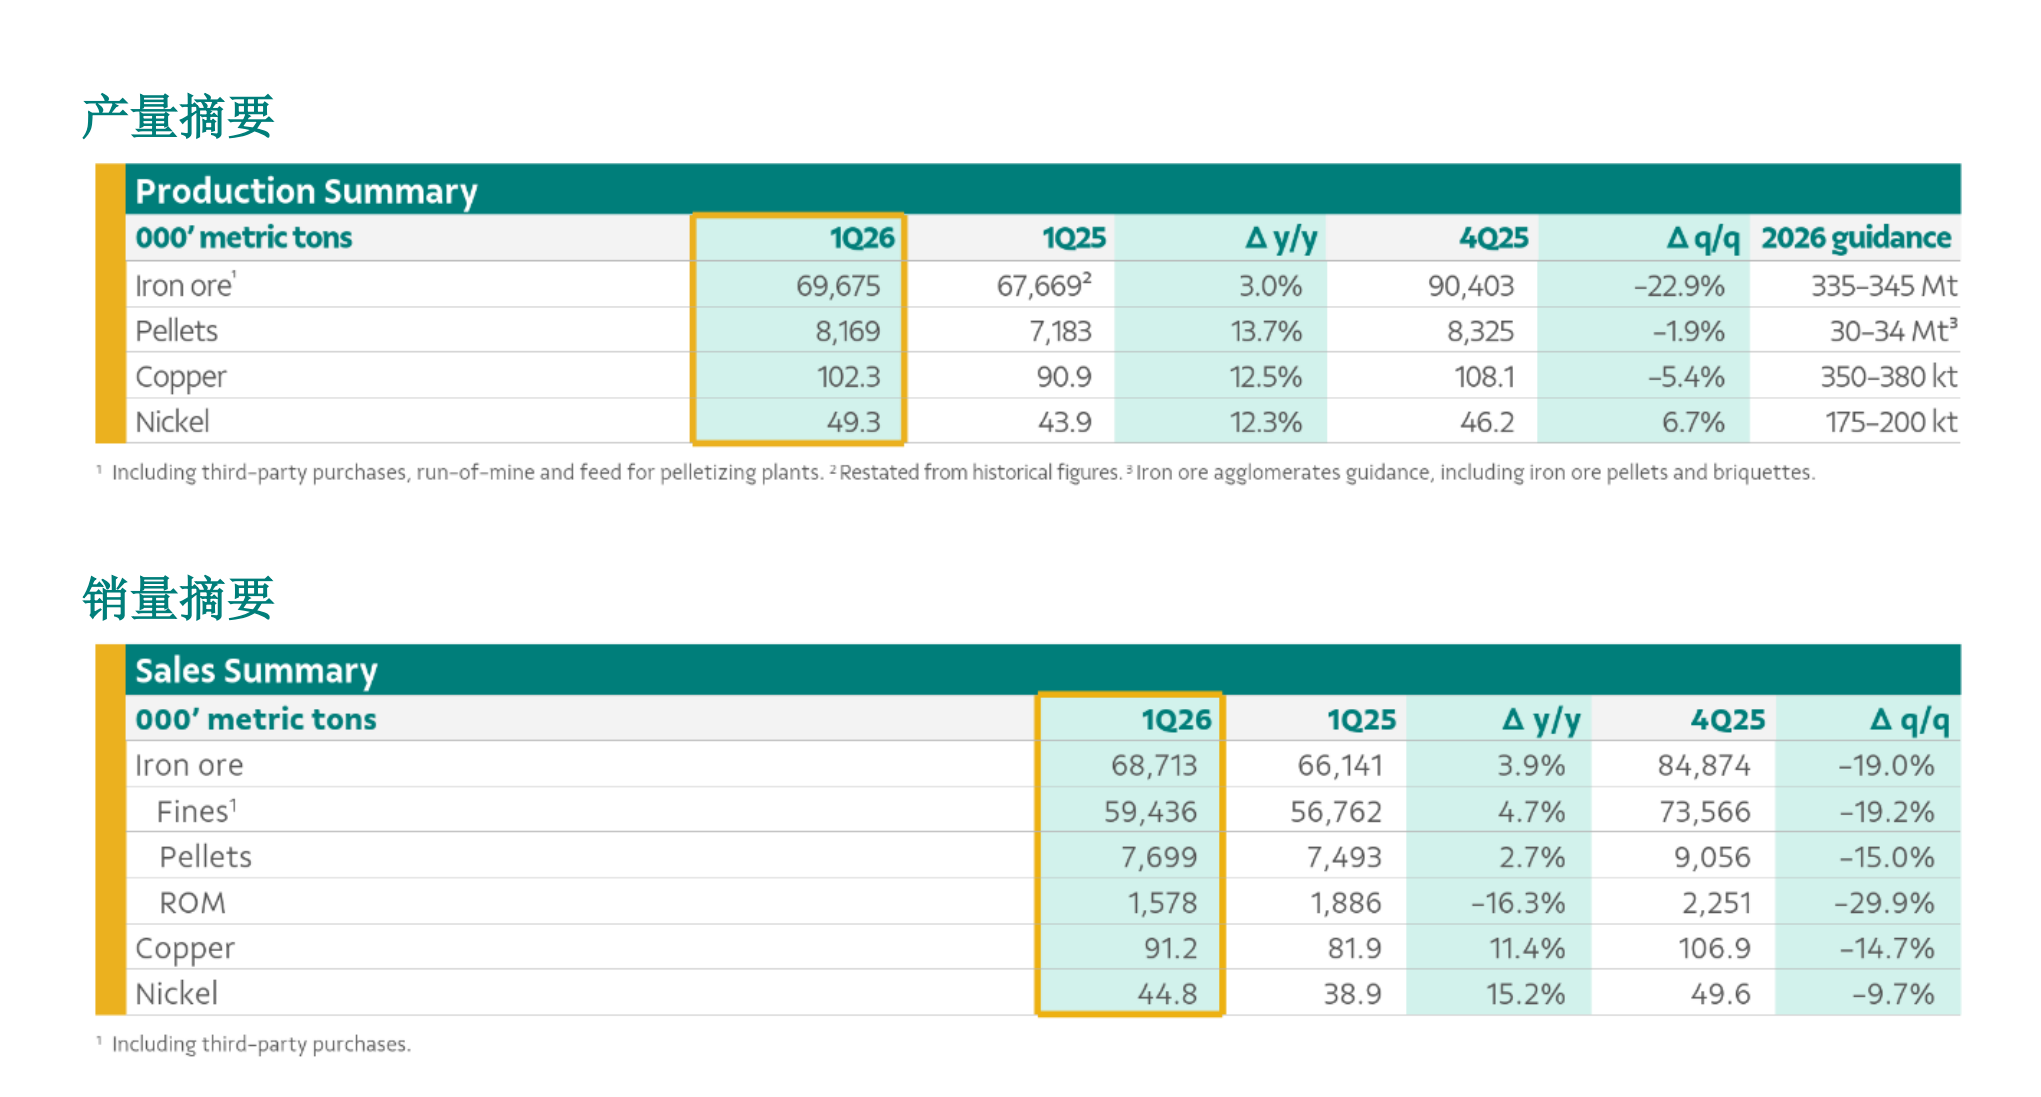Viewport: 2041px width, 1097px height.
Task: Select Iron ore production value 69,675
Action: pos(838,286)
